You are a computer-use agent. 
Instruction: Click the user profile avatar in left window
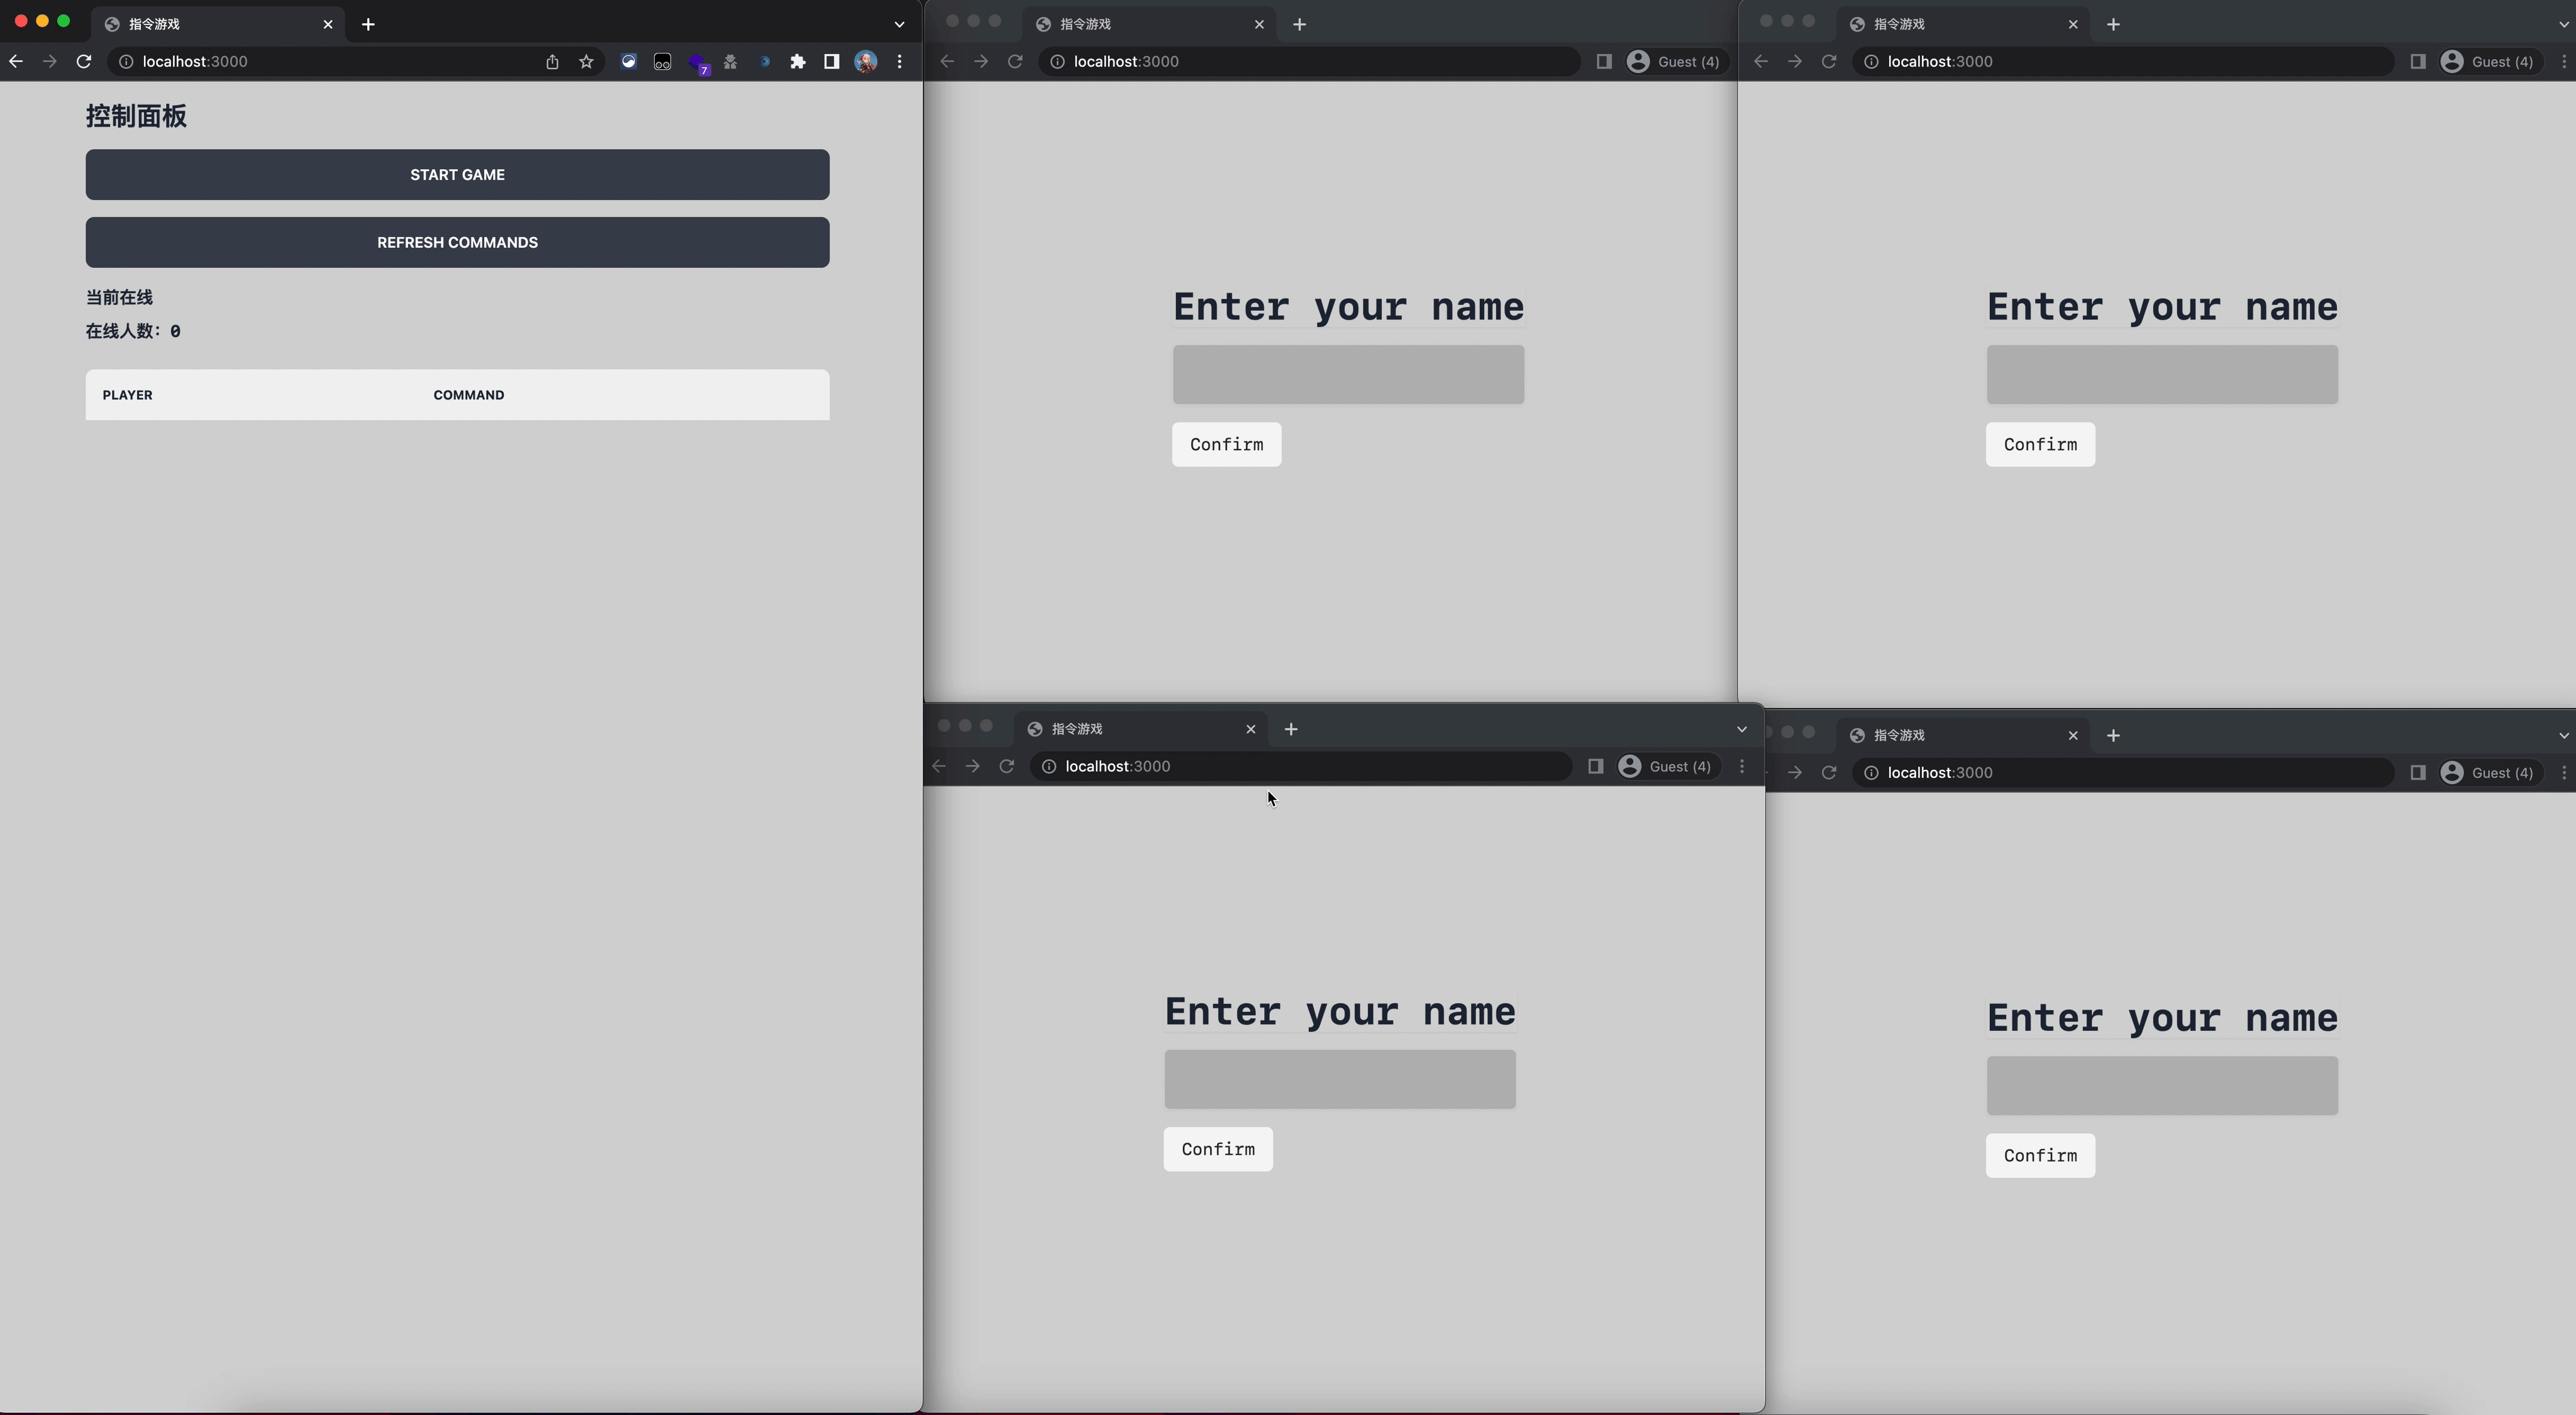pos(865,62)
